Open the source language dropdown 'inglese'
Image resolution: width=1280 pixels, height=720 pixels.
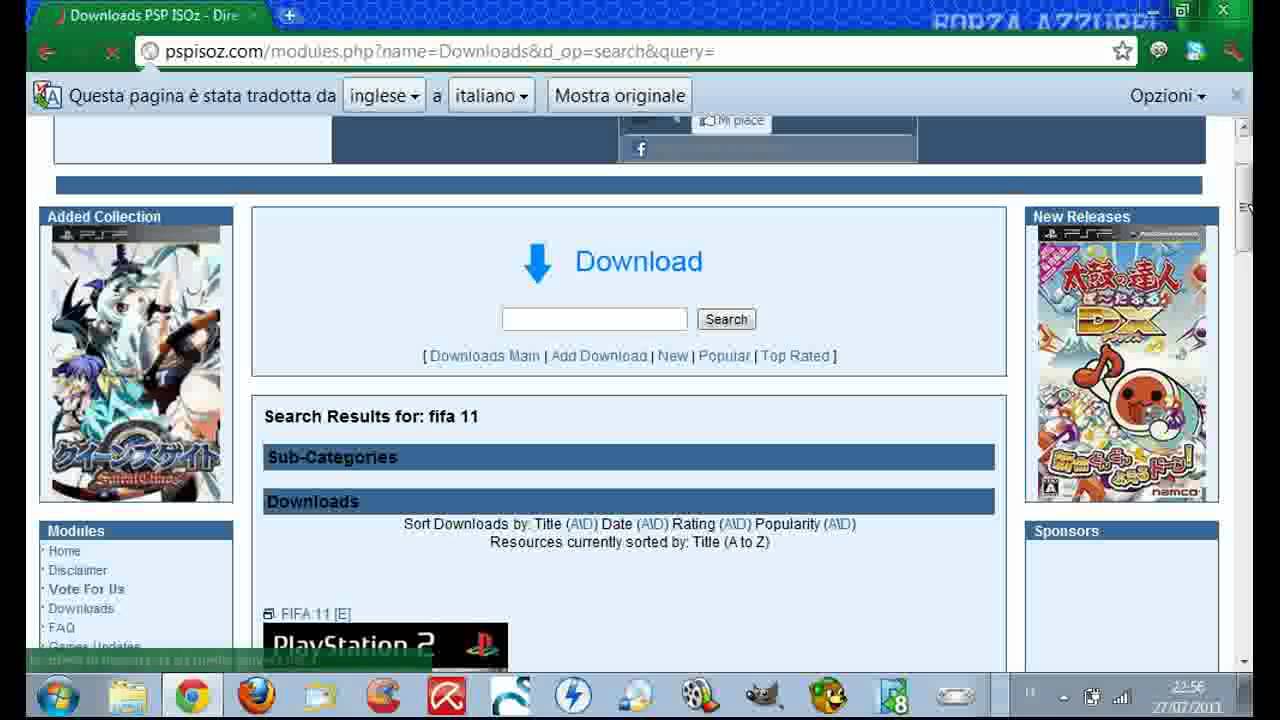pyautogui.click(x=384, y=96)
